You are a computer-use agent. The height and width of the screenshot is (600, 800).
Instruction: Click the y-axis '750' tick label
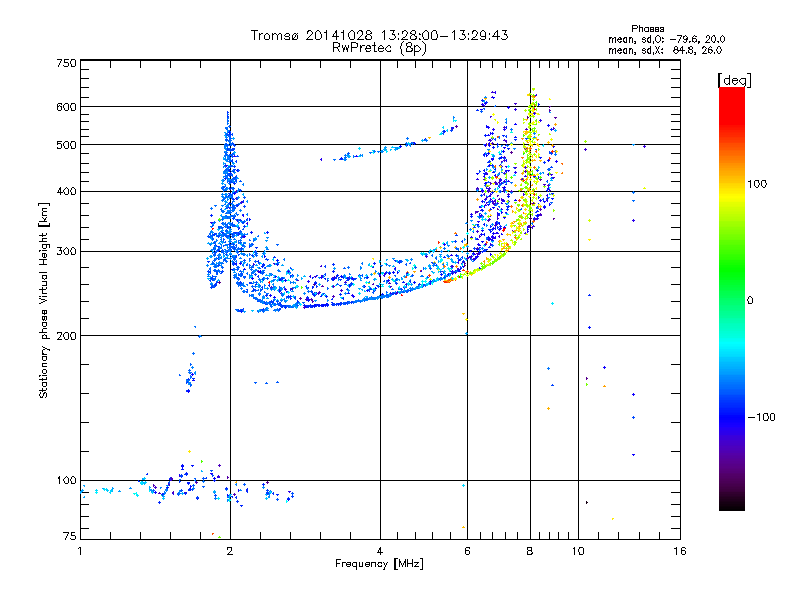[x=66, y=63]
